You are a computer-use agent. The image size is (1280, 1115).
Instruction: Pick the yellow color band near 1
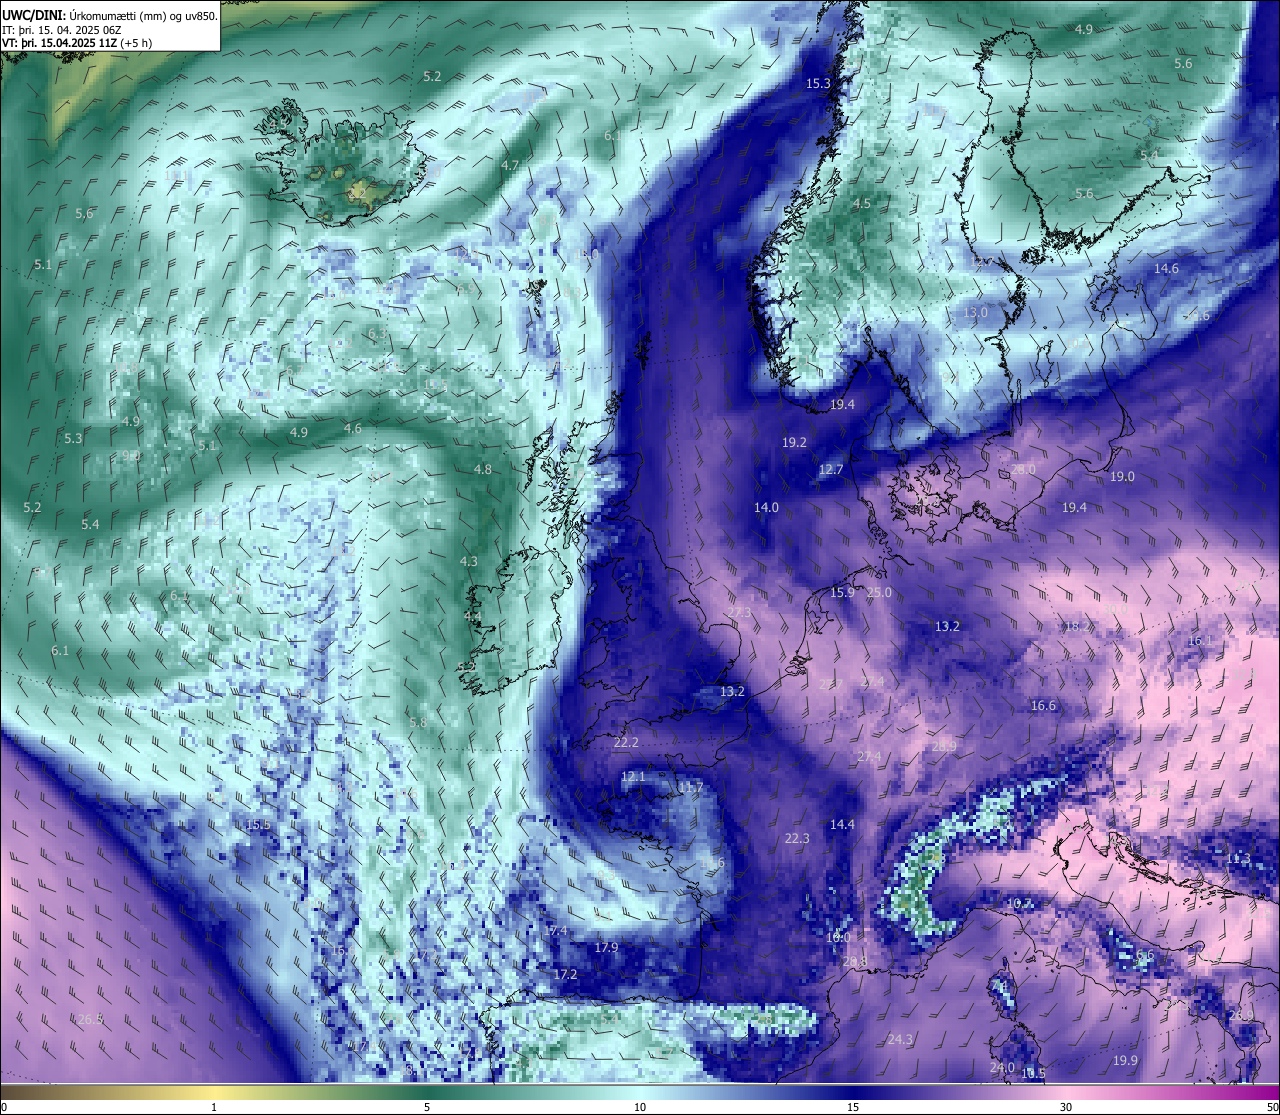click(214, 1092)
